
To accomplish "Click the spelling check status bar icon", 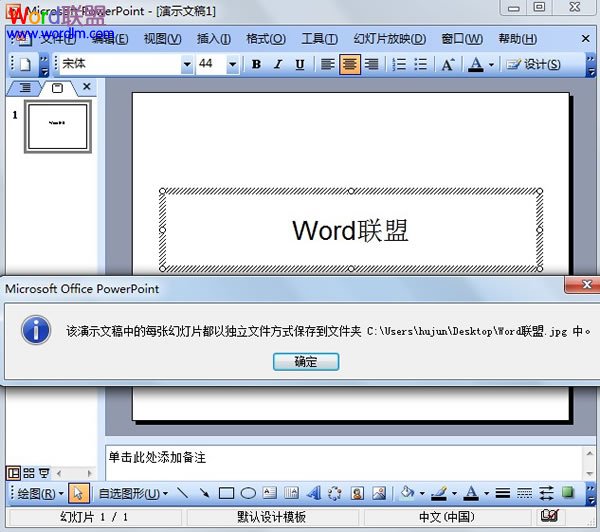I will point(549,516).
